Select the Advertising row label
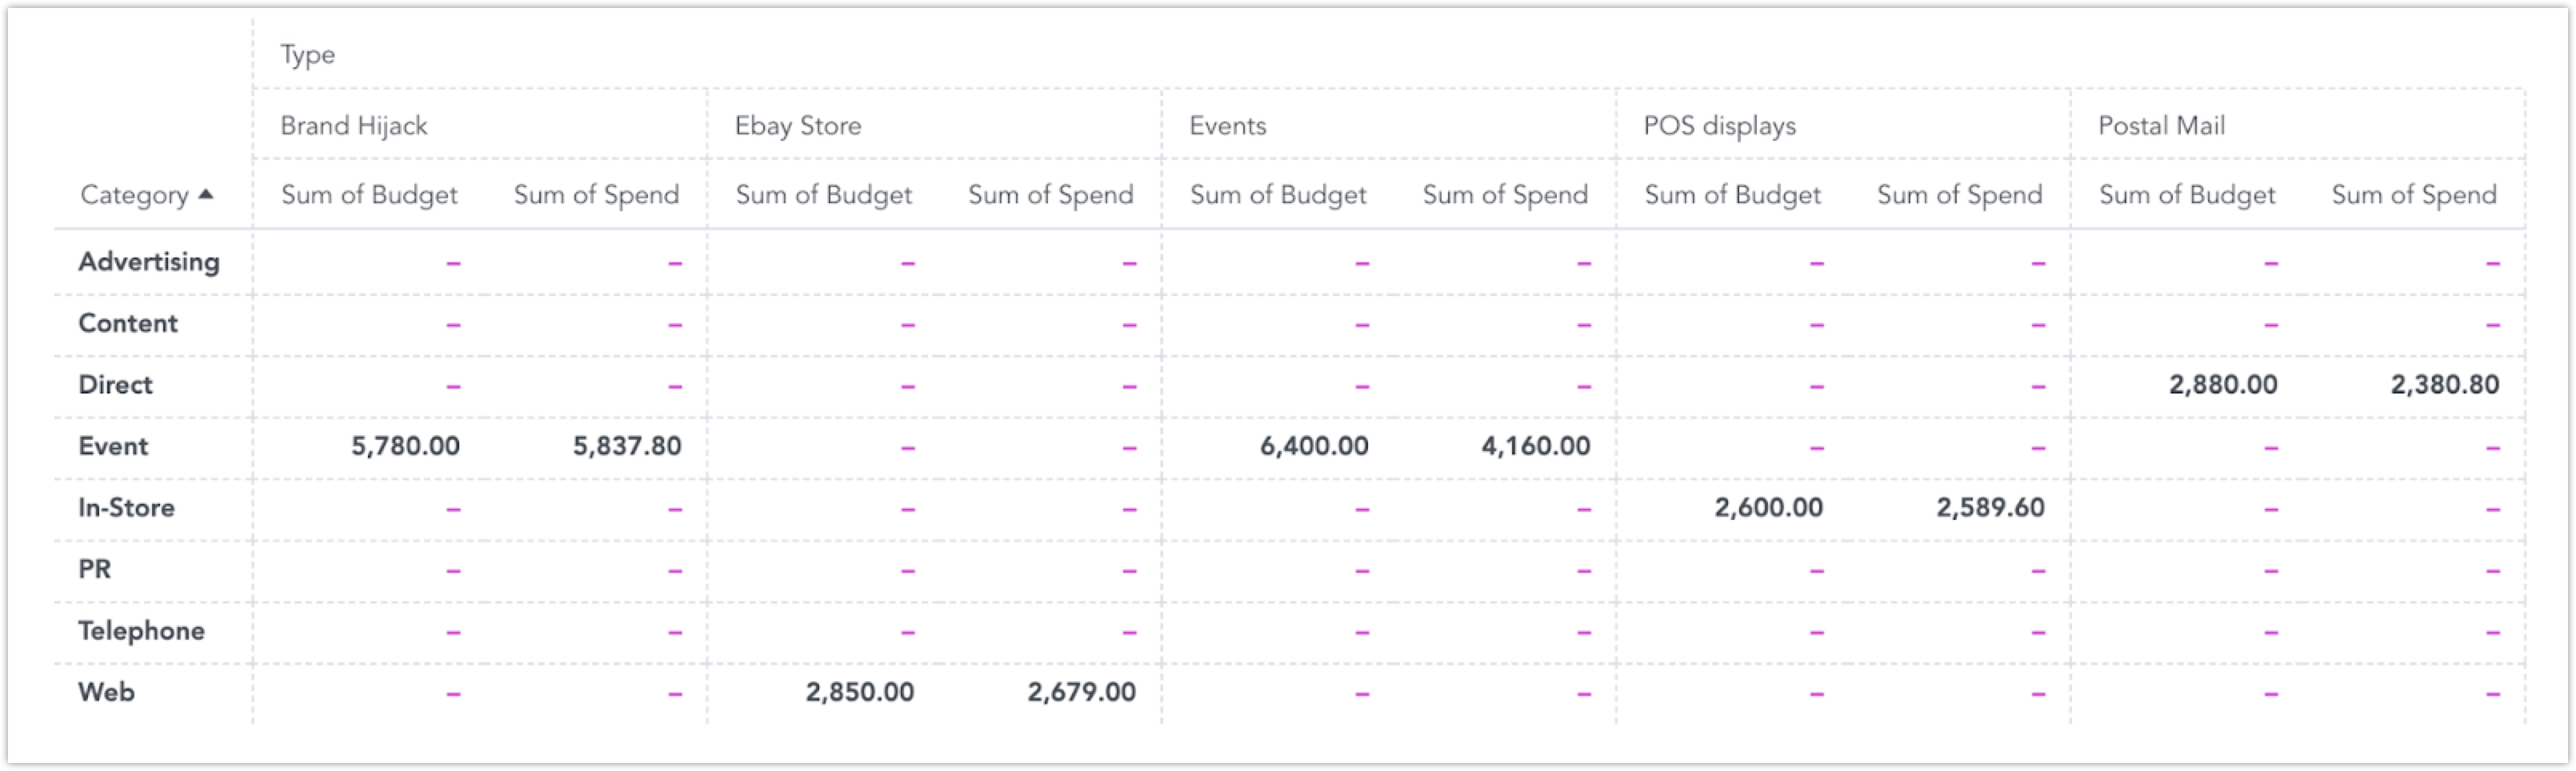Viewport: 2576px width, 771px height. [149, 262]
